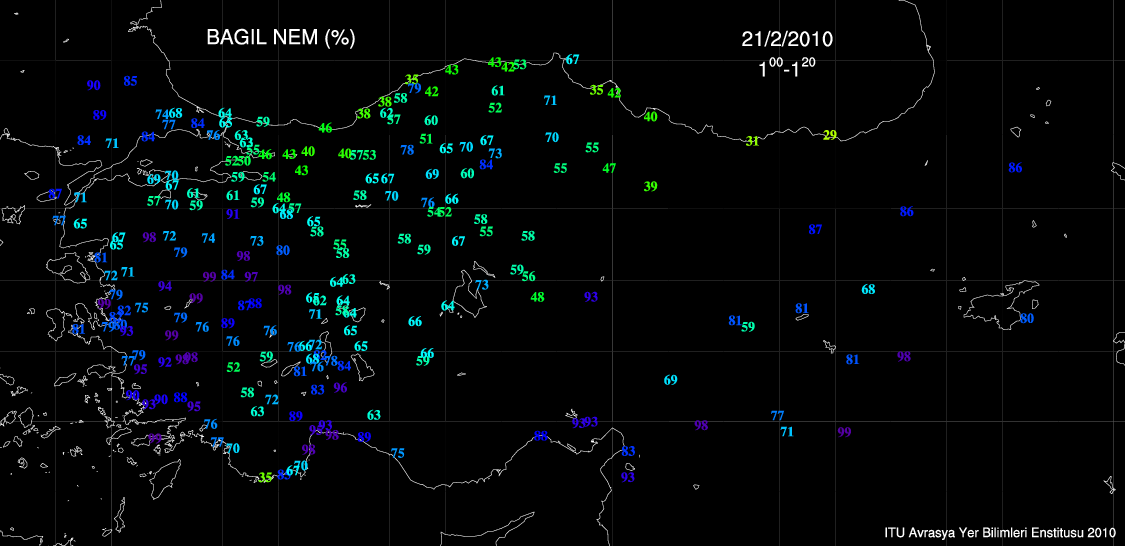Click the green 31 reading beside the 29
Viewport: 1125px width, 546px height.
(x=752, y=141)
